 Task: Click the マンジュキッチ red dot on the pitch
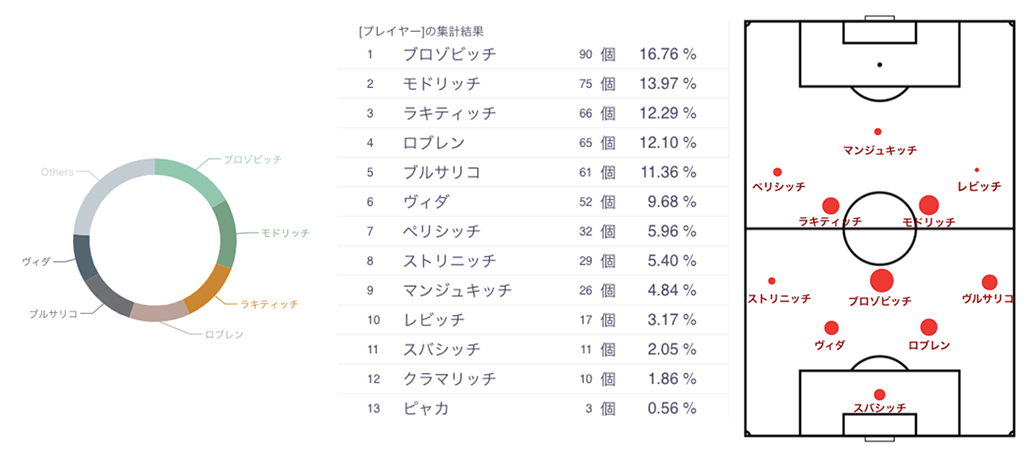click(878, 132)
